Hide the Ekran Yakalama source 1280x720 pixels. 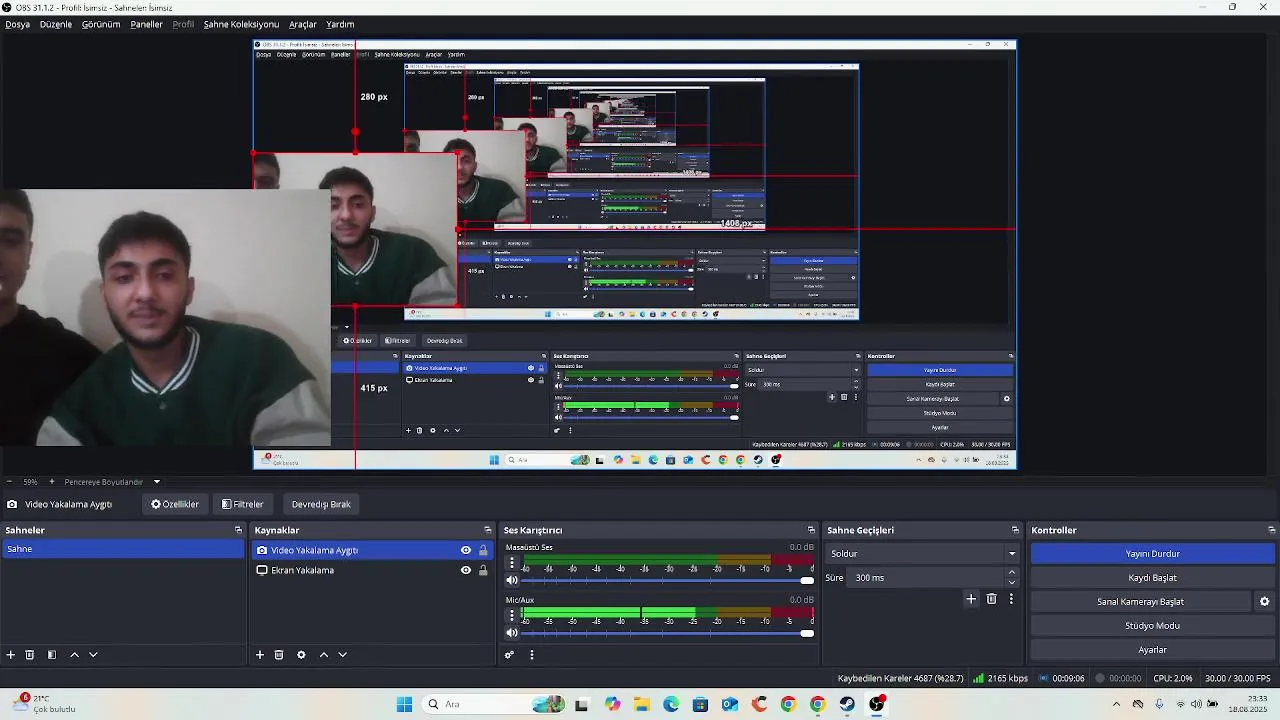(465, 570)
